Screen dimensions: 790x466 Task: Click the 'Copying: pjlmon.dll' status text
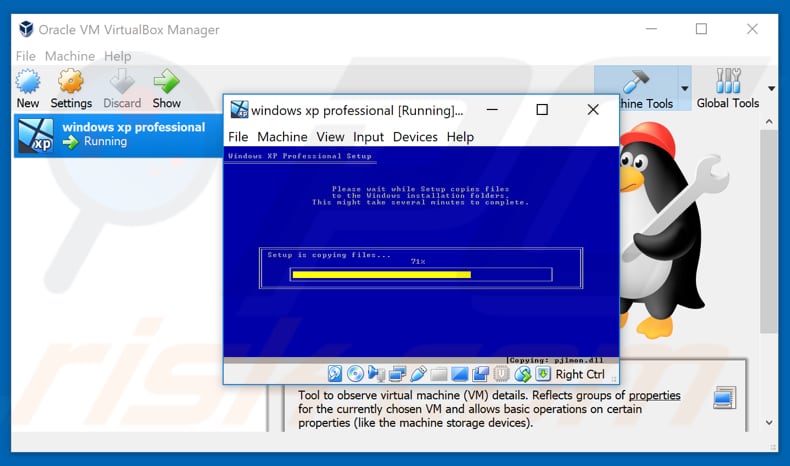click(x=556, y=360)
